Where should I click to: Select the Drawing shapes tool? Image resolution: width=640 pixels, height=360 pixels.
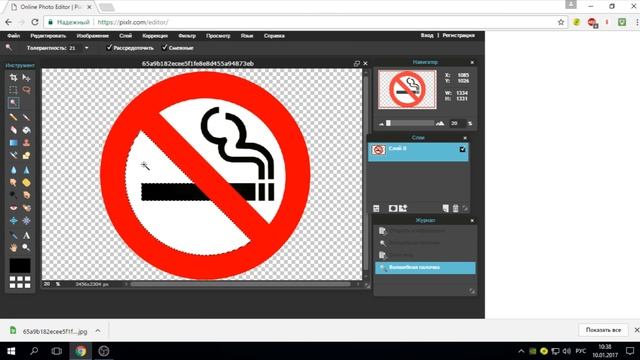[27, 156]
